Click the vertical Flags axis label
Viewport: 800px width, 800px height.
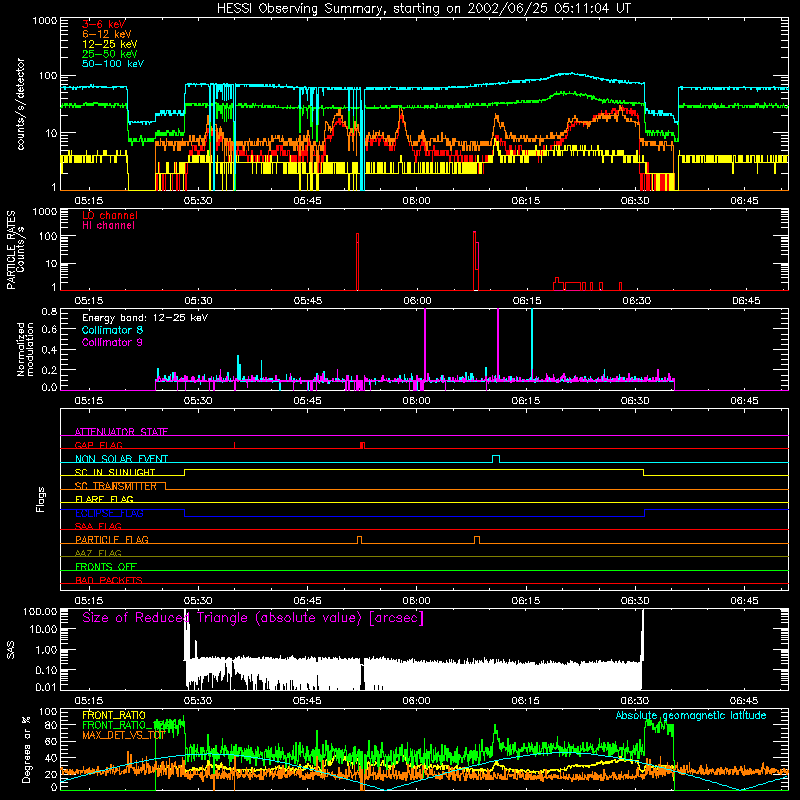click(x=41, y=499)
